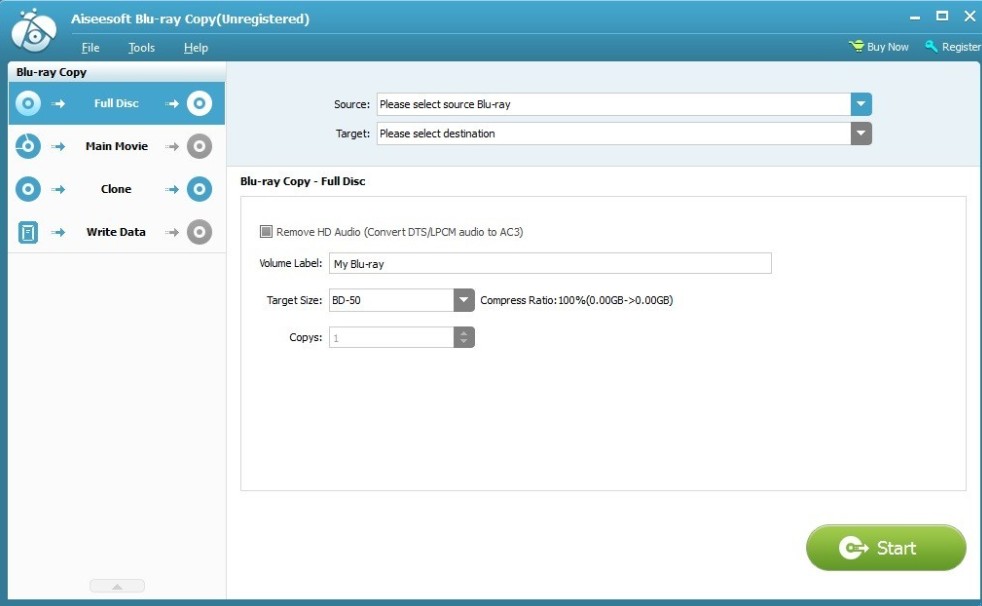Viewport: 982px width, 606px height.
Task: Select Main Movie copy mode
Action: (x=116, y=146)
